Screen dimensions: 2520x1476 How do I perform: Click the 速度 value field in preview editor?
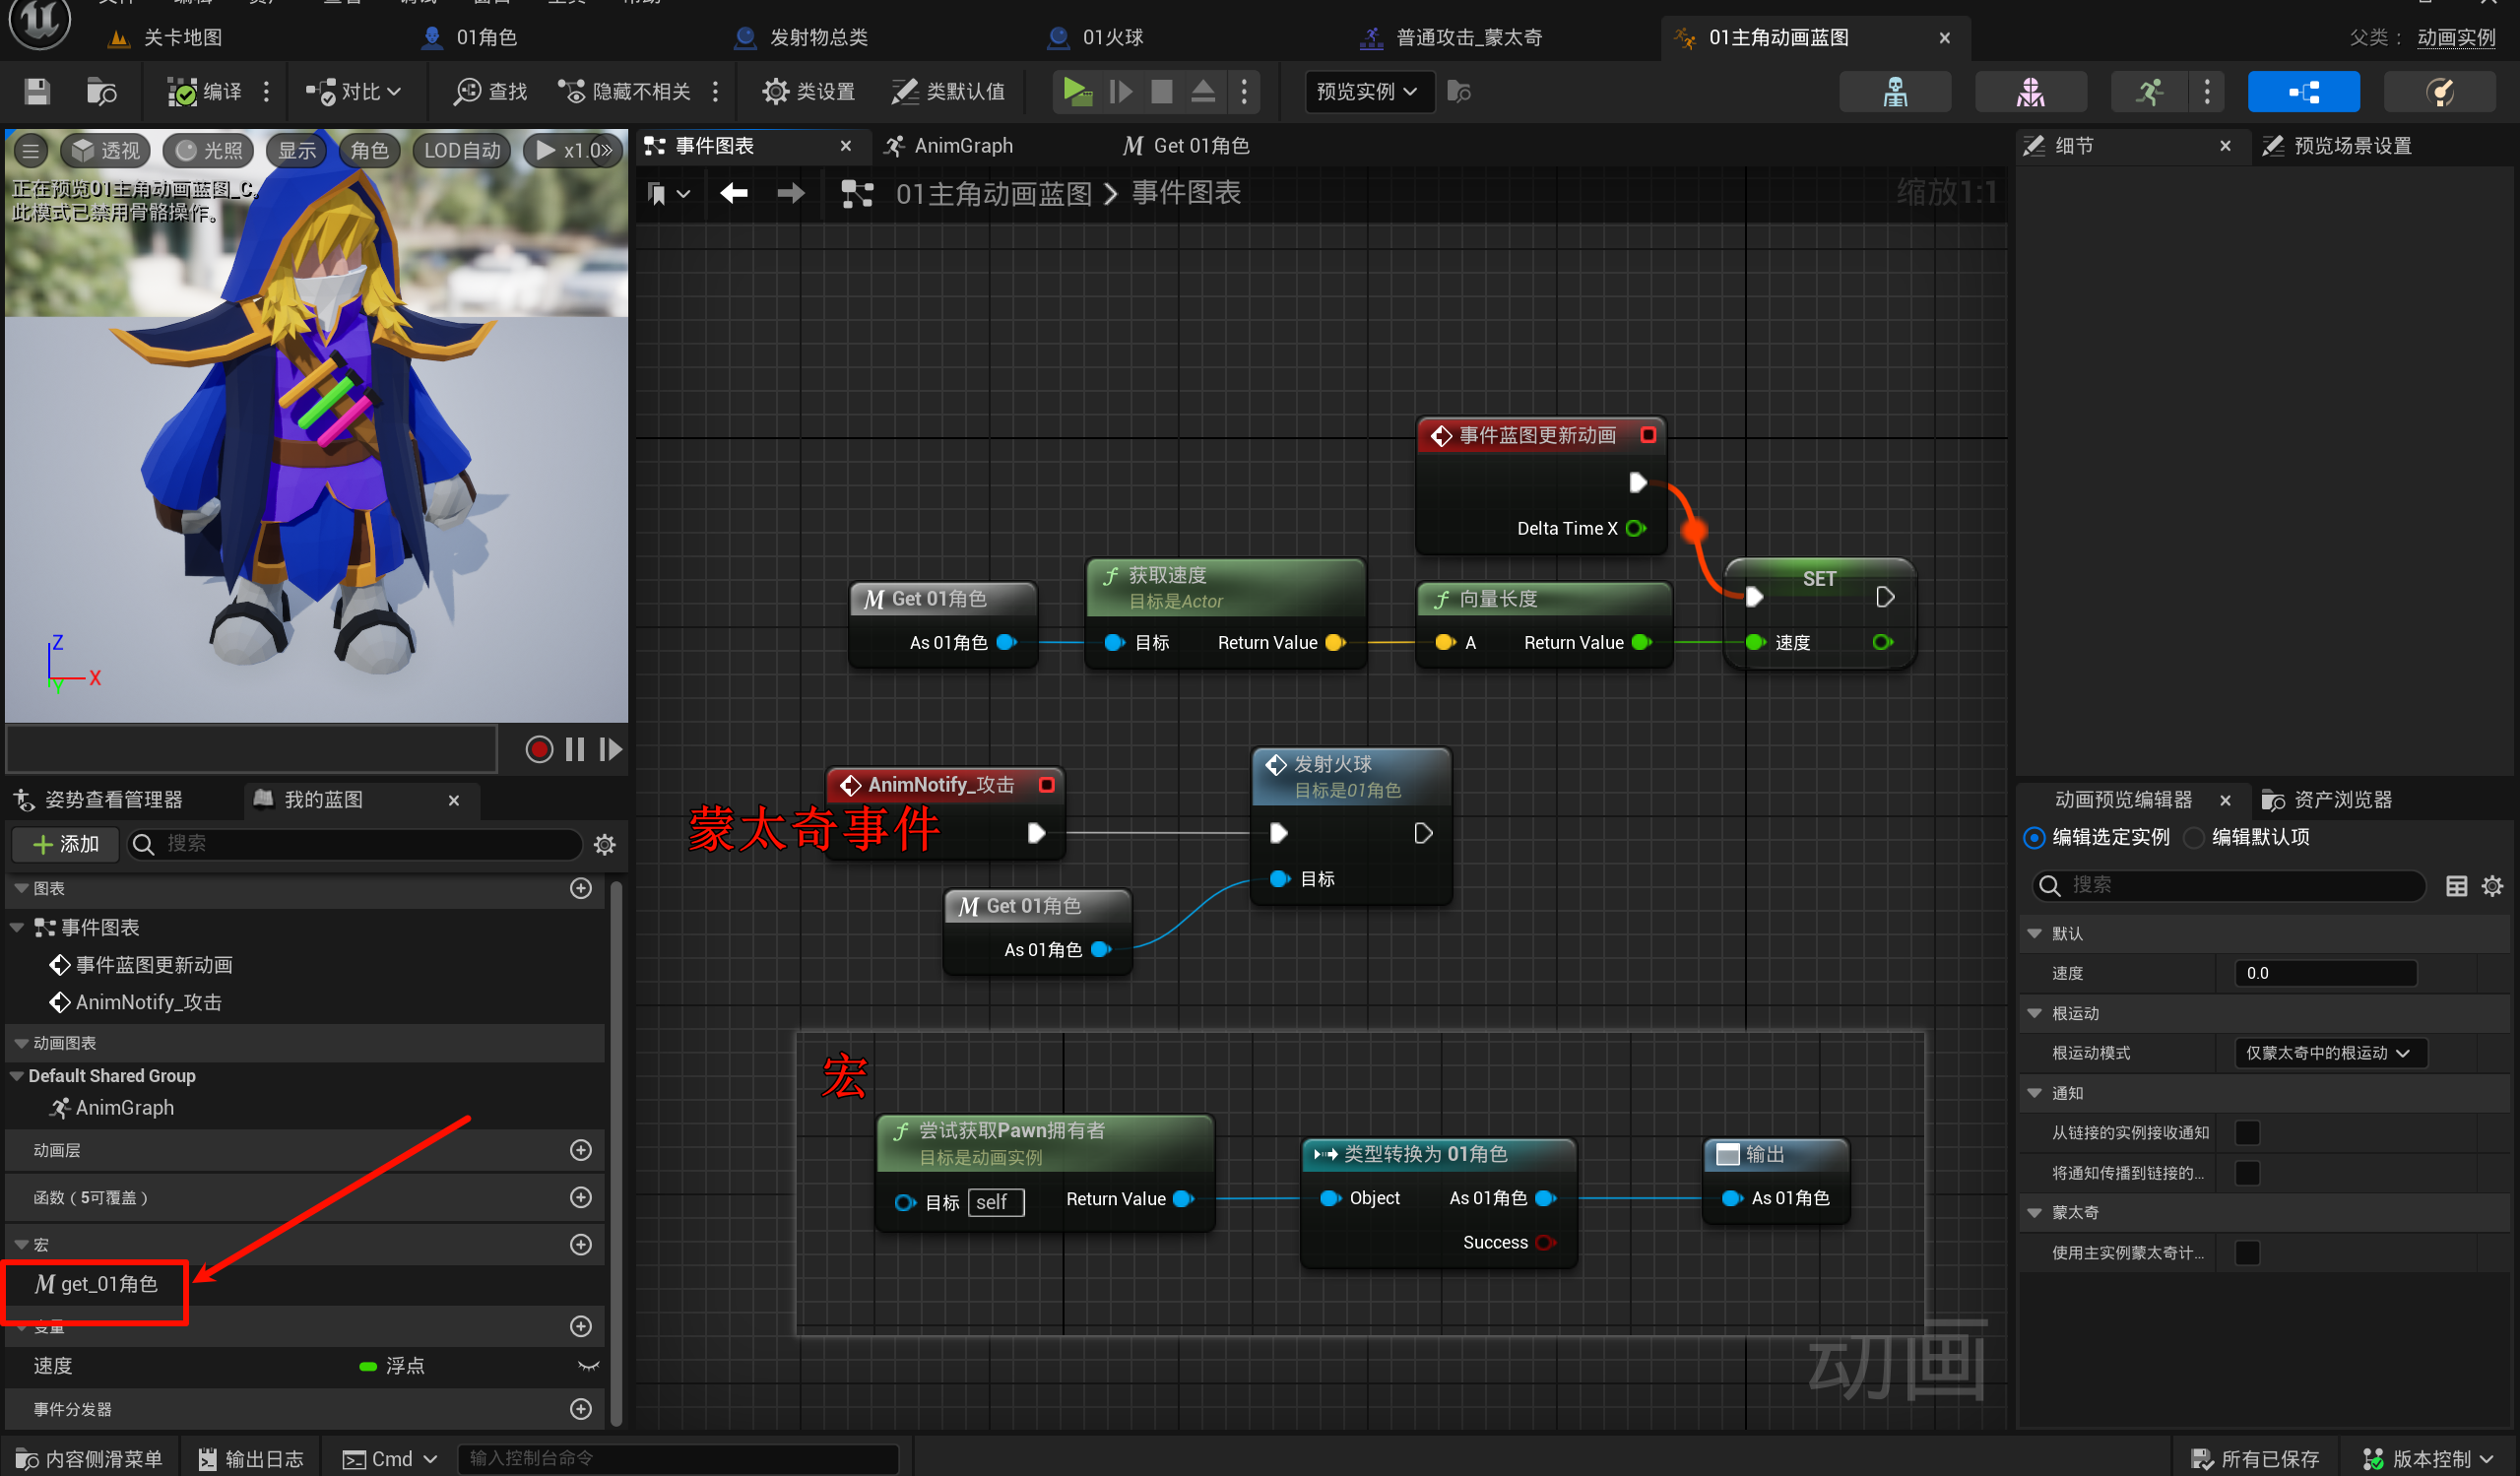pos(2324,973)
